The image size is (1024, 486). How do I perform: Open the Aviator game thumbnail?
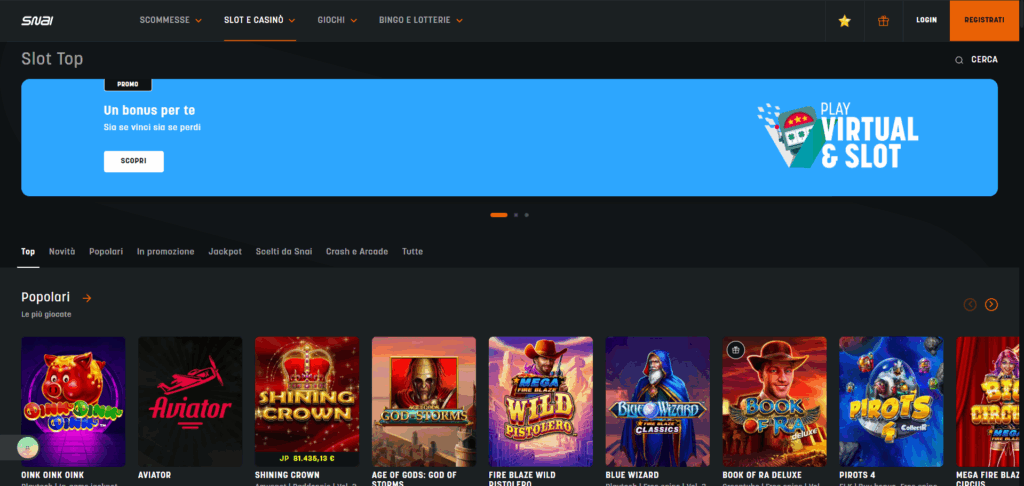click(x=190, y=401)
